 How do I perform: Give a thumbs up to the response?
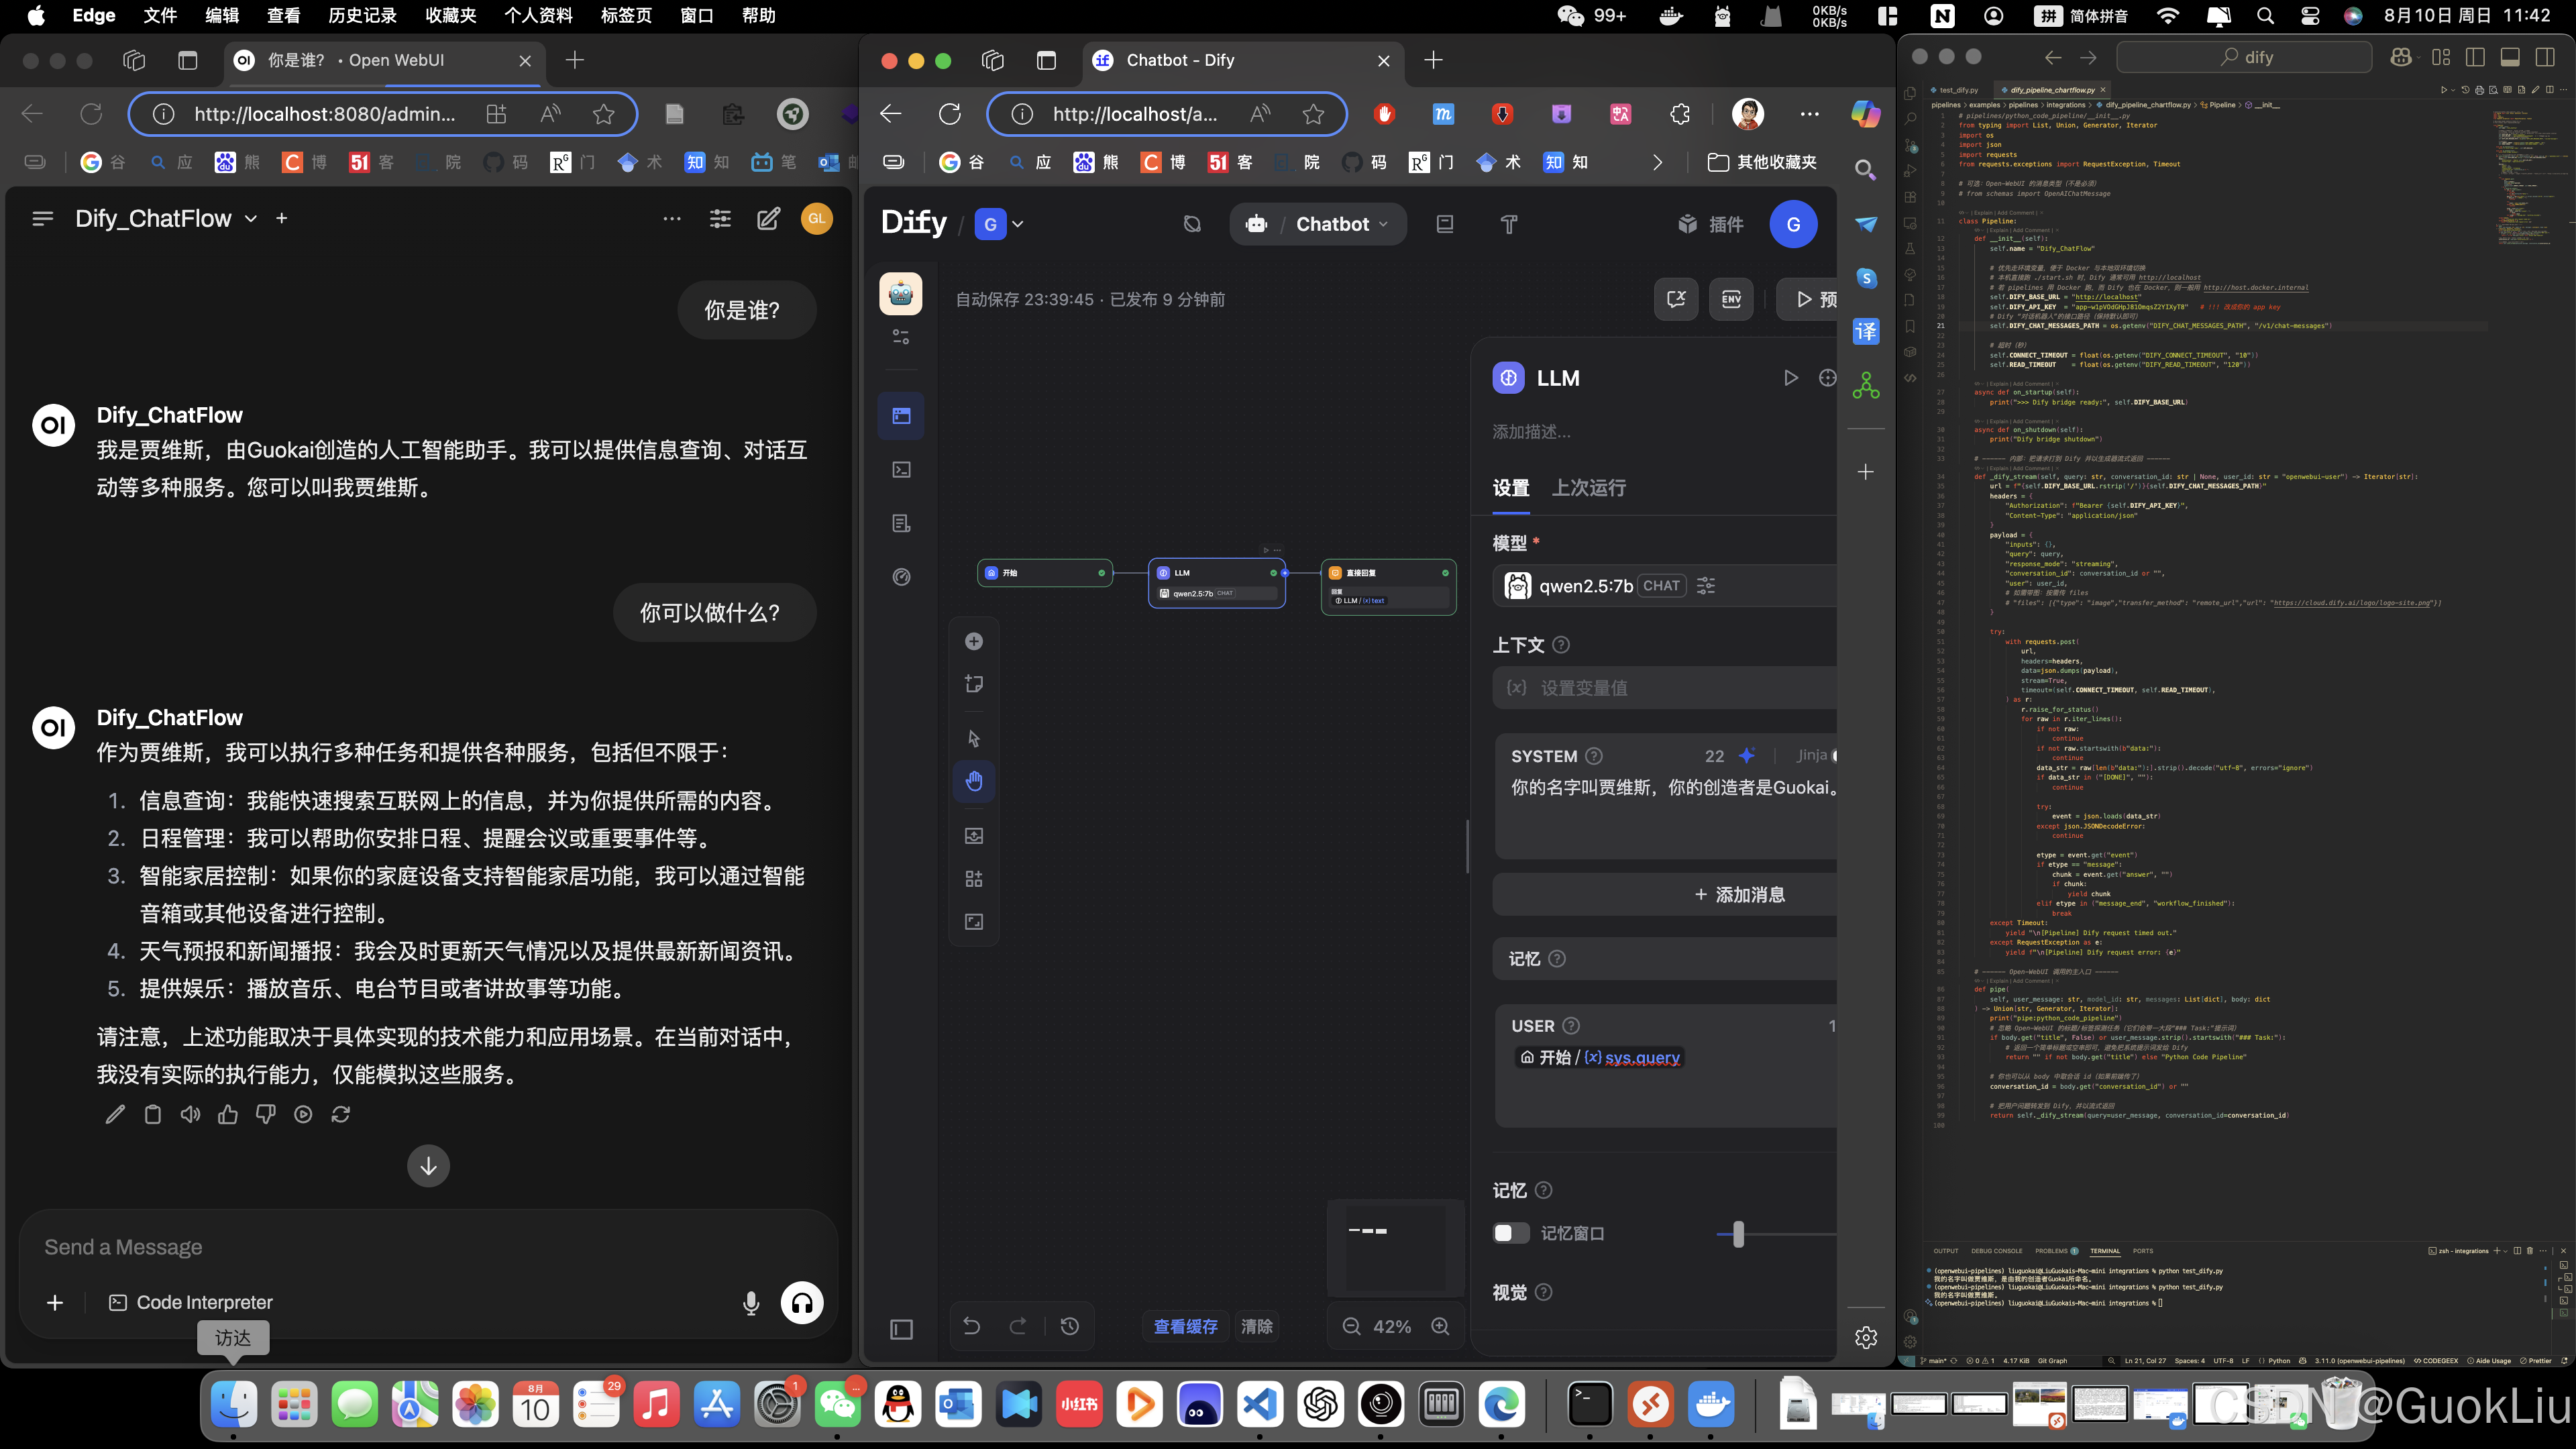tap(228, 1114)
